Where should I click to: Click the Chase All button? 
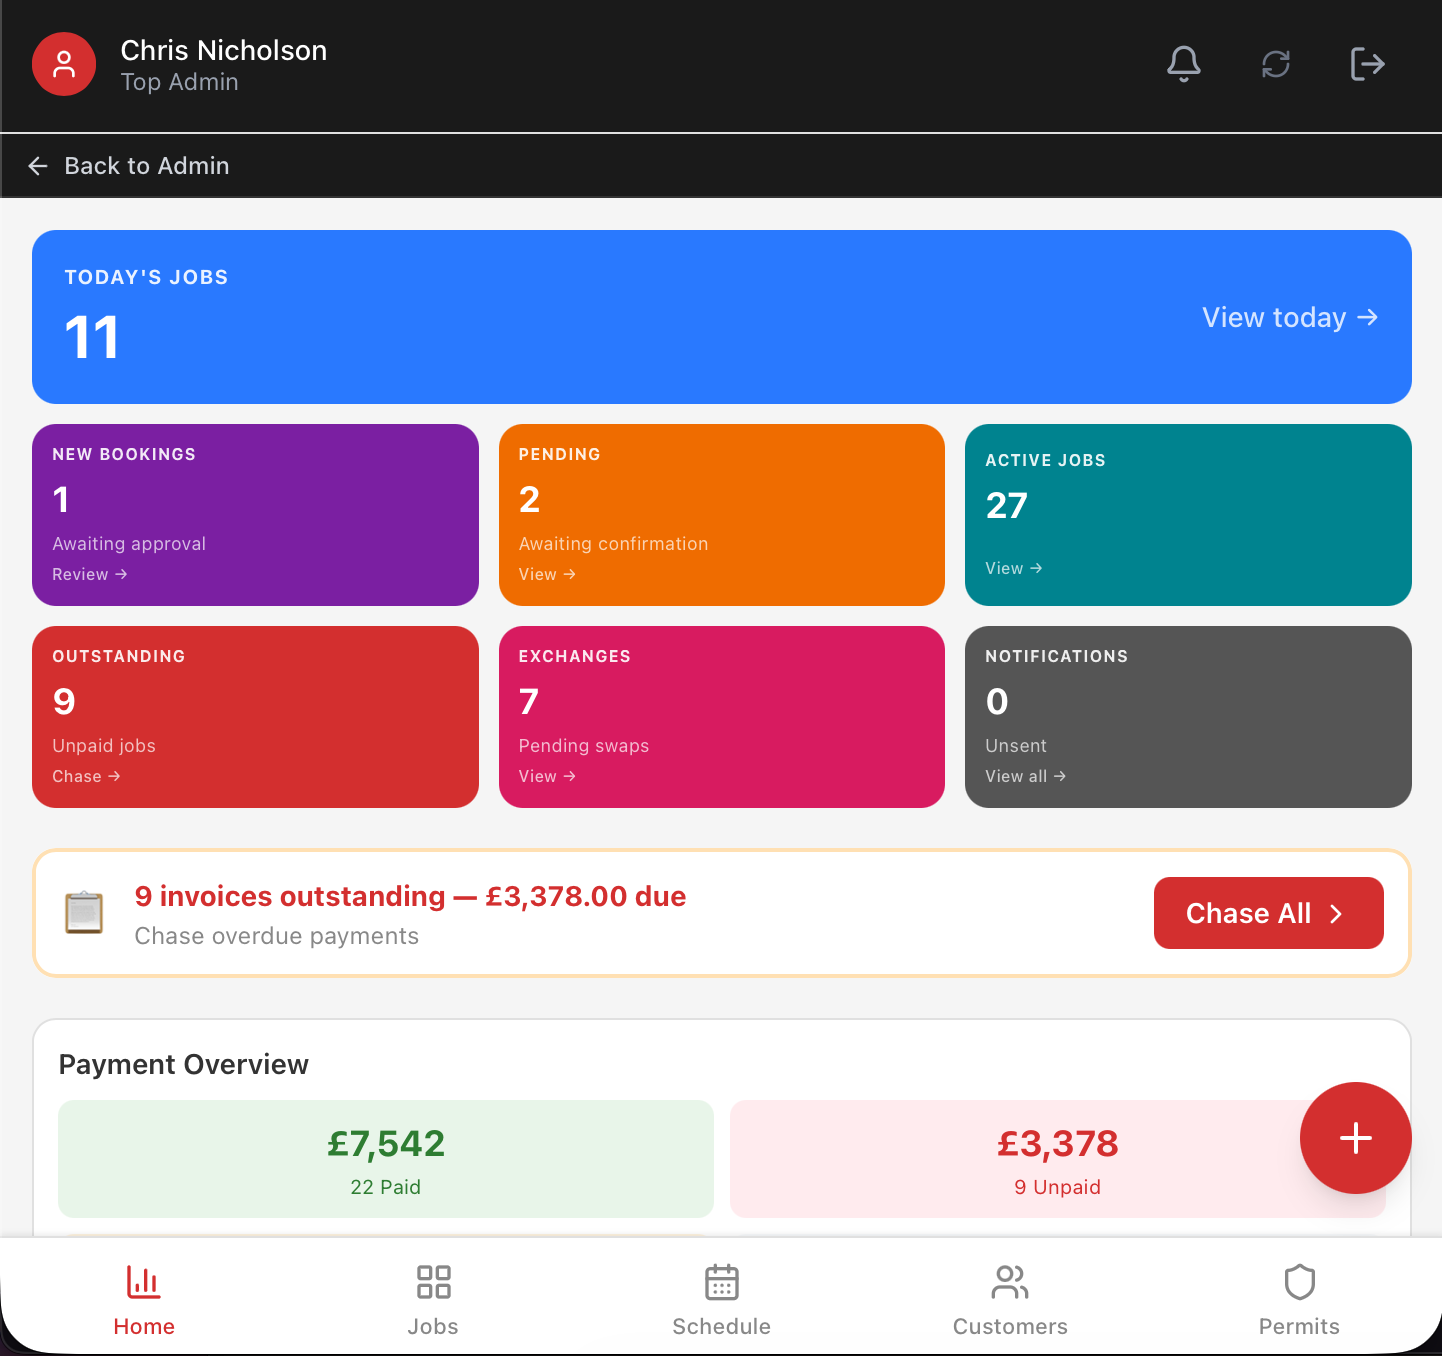coord(1268,912)
